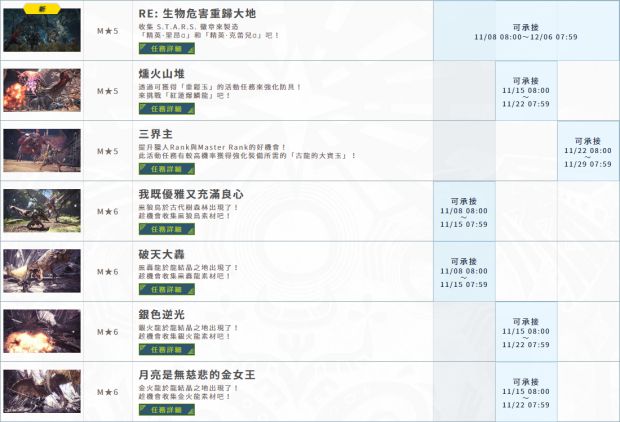
Task: Click 燻火山堆 availability 11/15–11/22 cell
Action: point(526,91)
